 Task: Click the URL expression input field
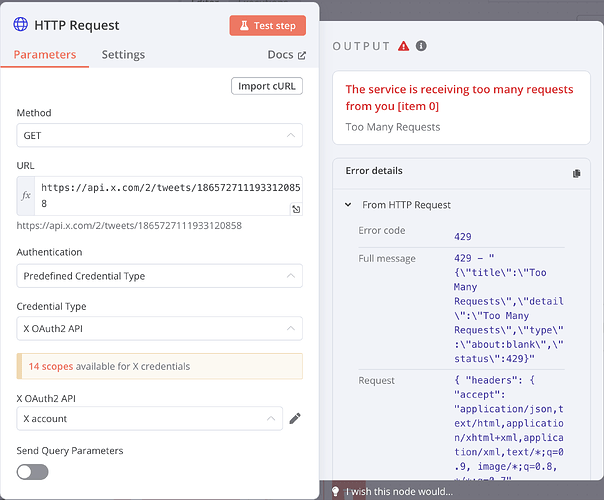coord(168,196)
